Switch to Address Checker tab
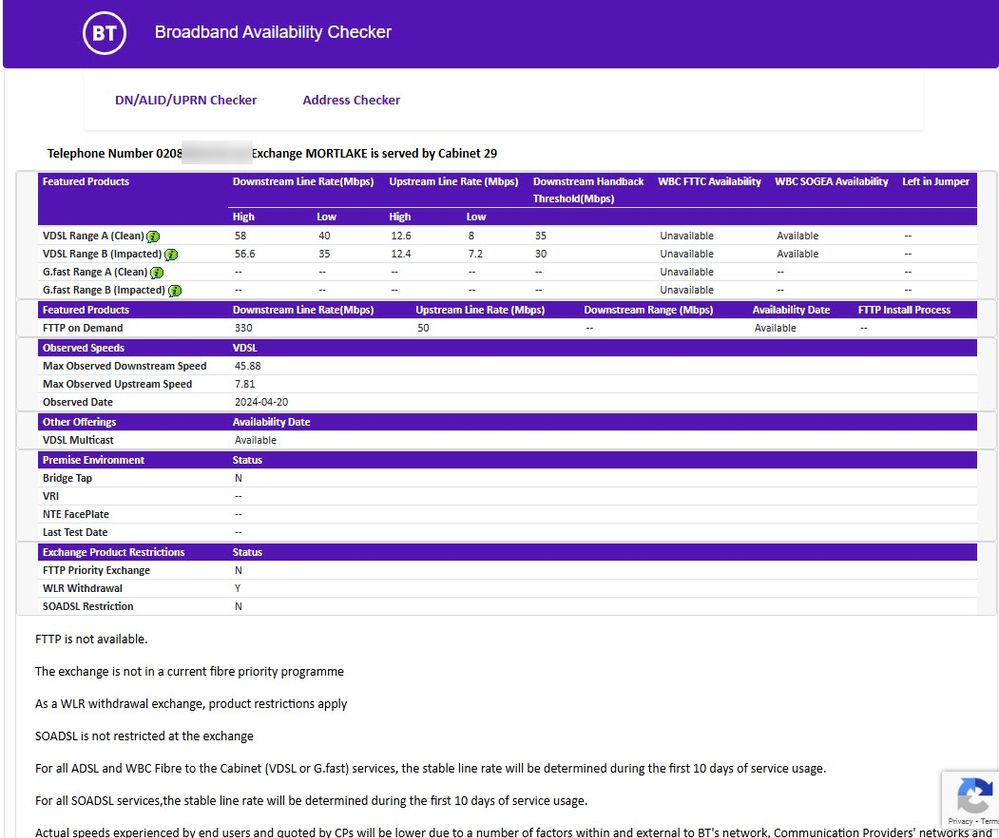999x838 pixels. point(351,100)
